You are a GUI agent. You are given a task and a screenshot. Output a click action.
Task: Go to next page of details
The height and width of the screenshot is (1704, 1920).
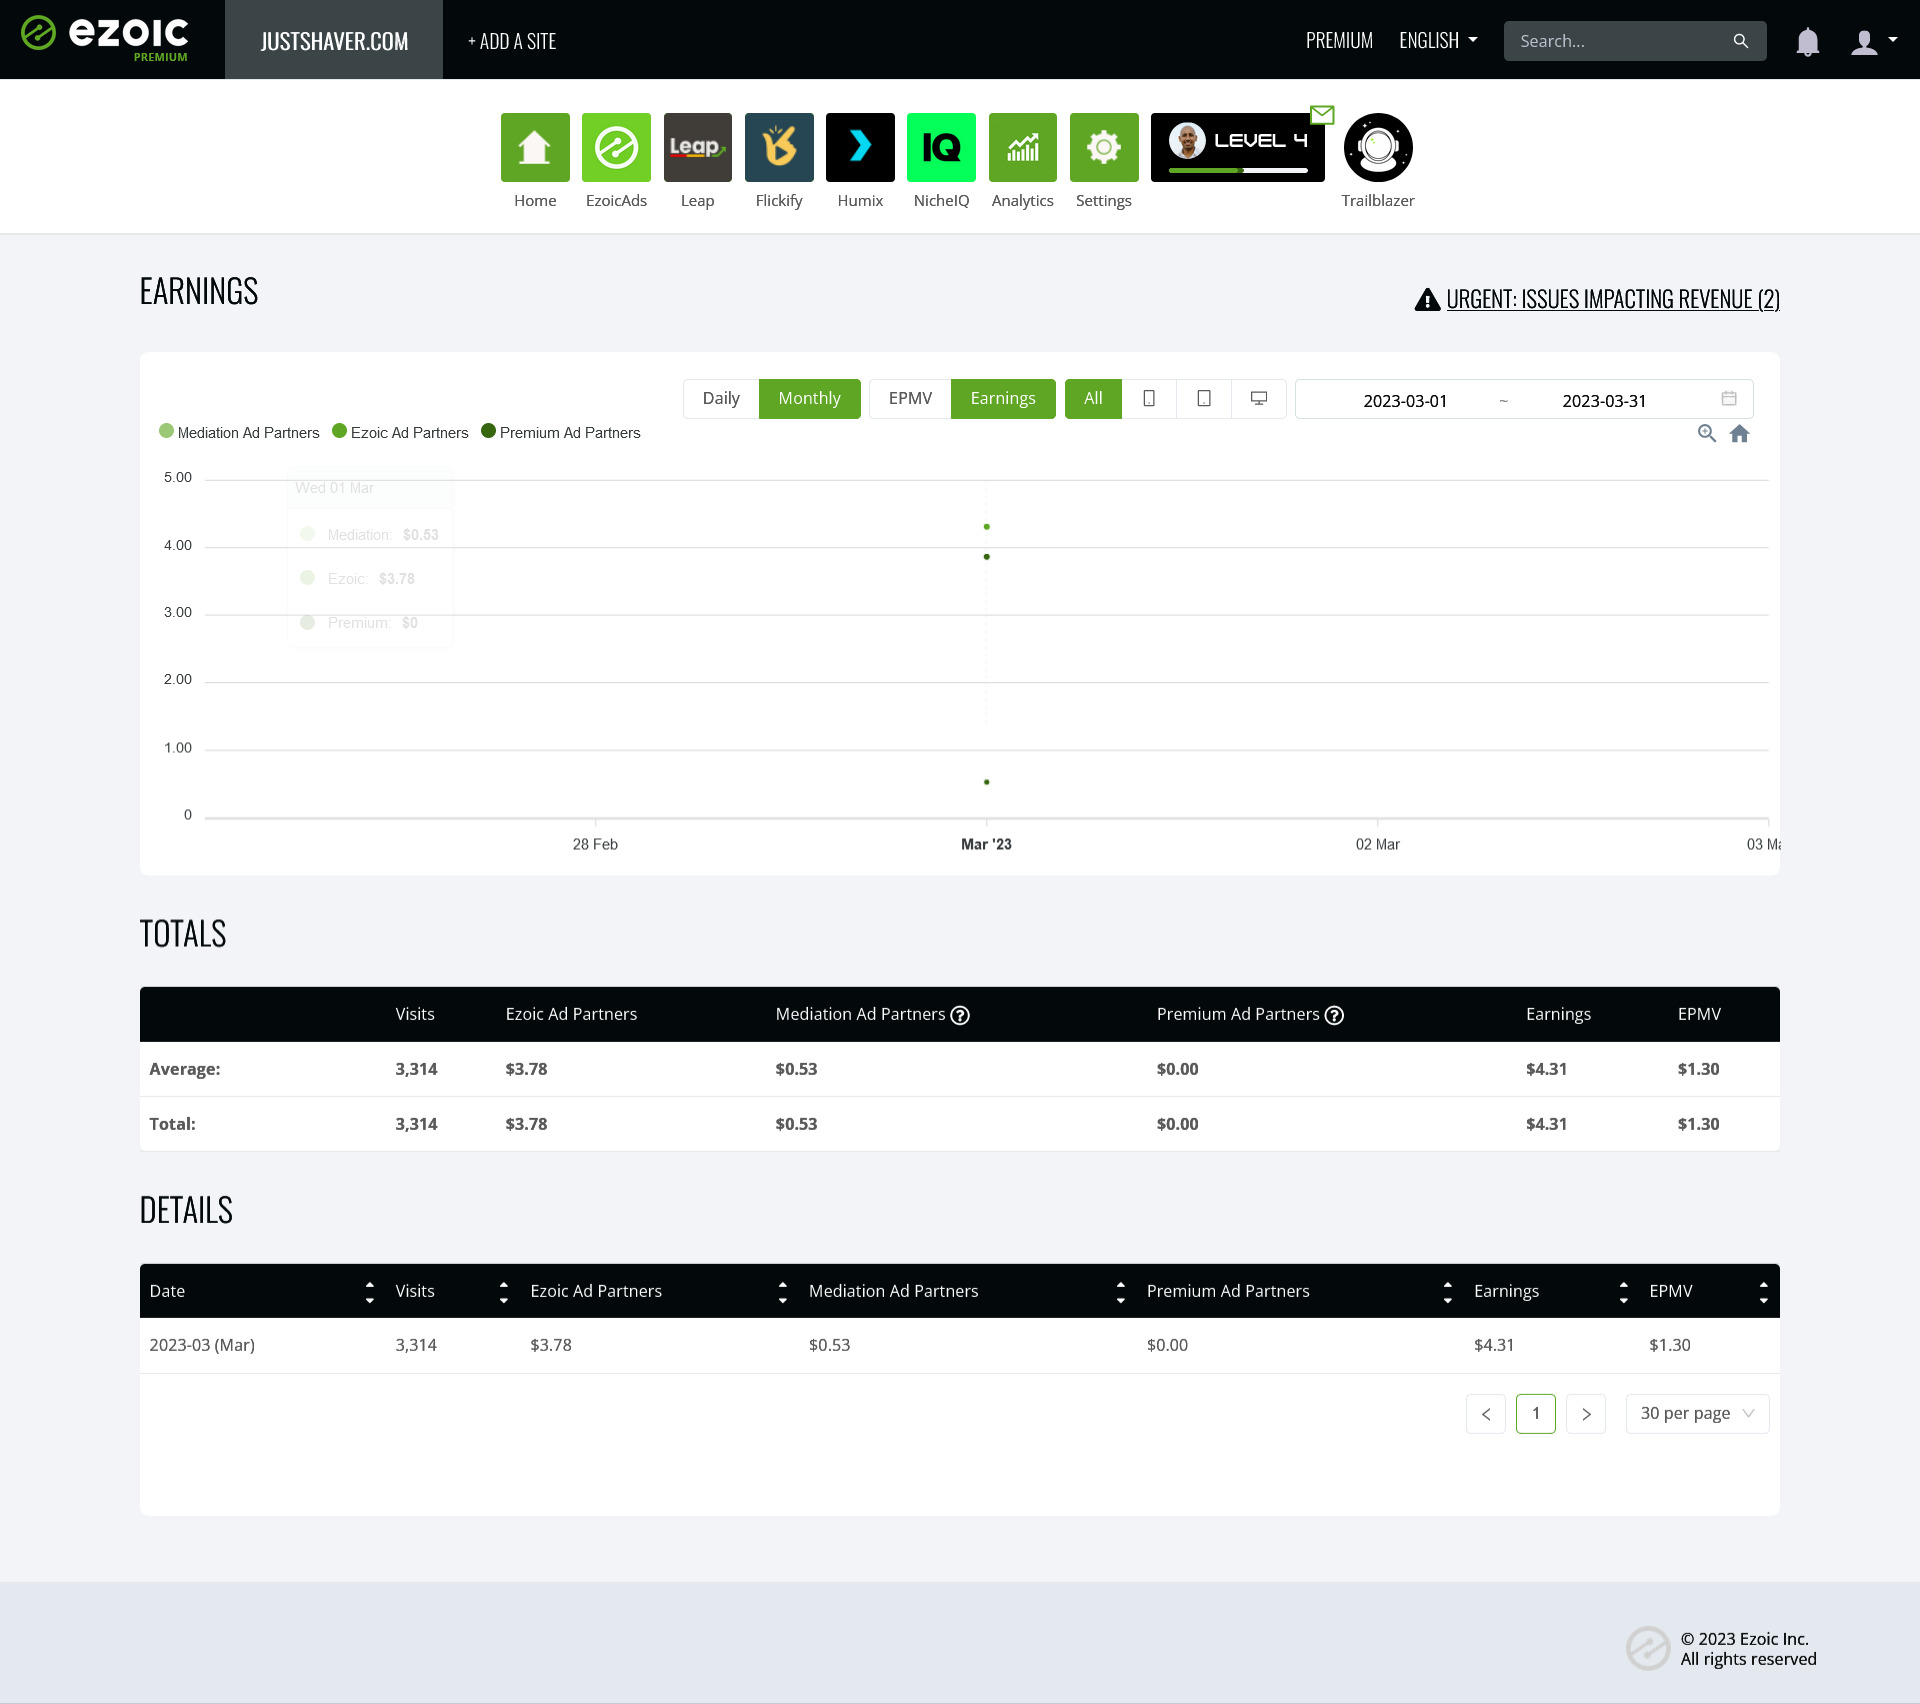pyautogui.click(x=1586, y=1413)
